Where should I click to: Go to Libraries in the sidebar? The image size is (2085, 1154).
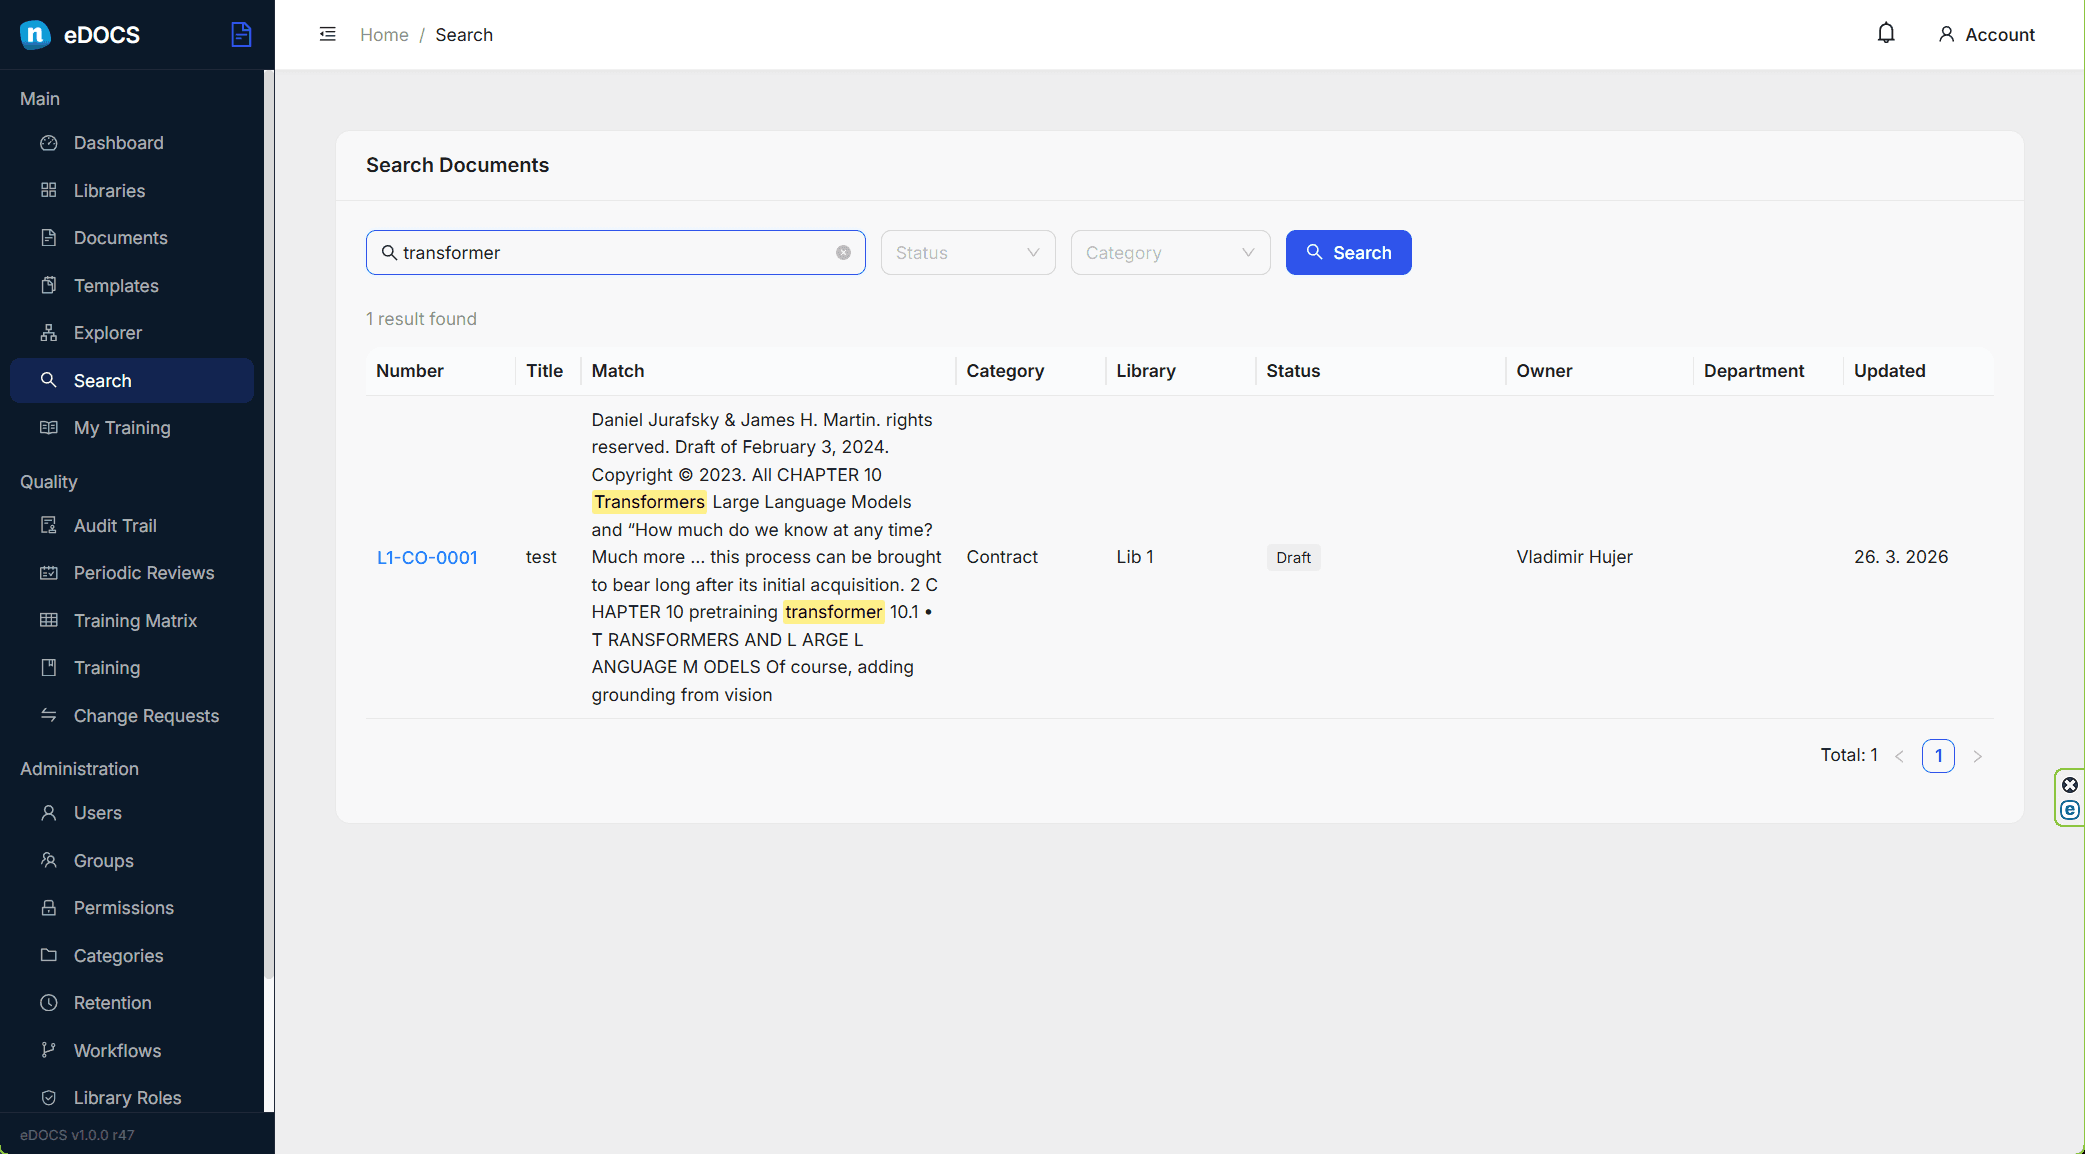click(132, 190)
